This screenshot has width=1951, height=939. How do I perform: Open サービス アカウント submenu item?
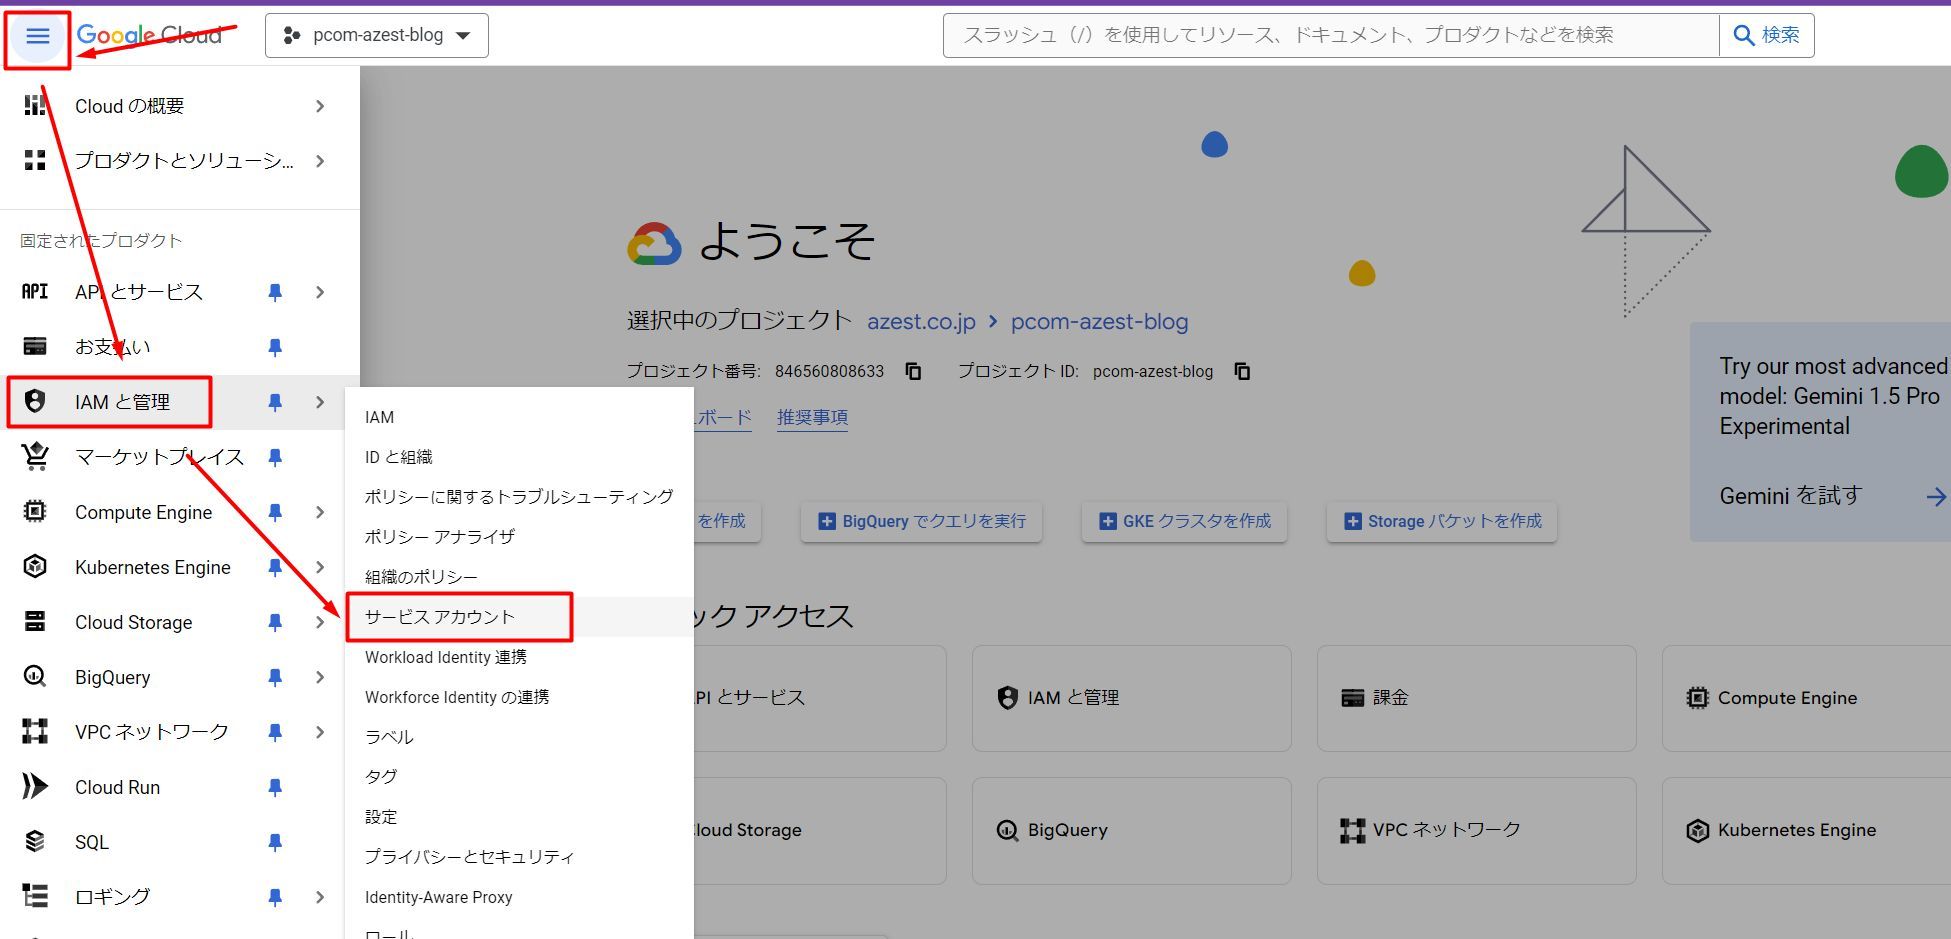pos(519,617)
